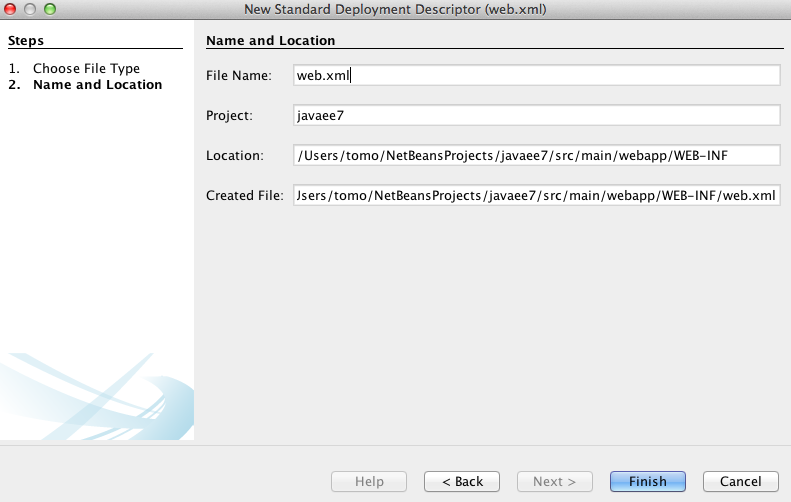Select step 2 Name and Location
791x502 pixels.
click(x=85, y=84)
